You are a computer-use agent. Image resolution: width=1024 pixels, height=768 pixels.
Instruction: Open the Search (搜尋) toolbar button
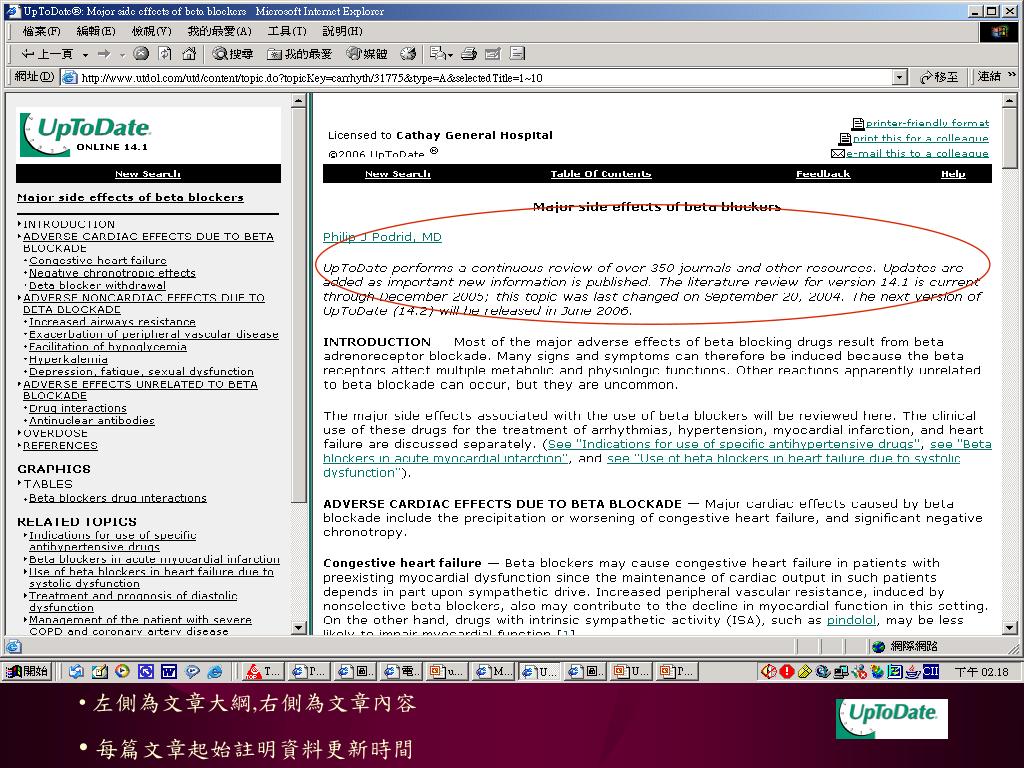pyautogui.click(x=232, y=54)
